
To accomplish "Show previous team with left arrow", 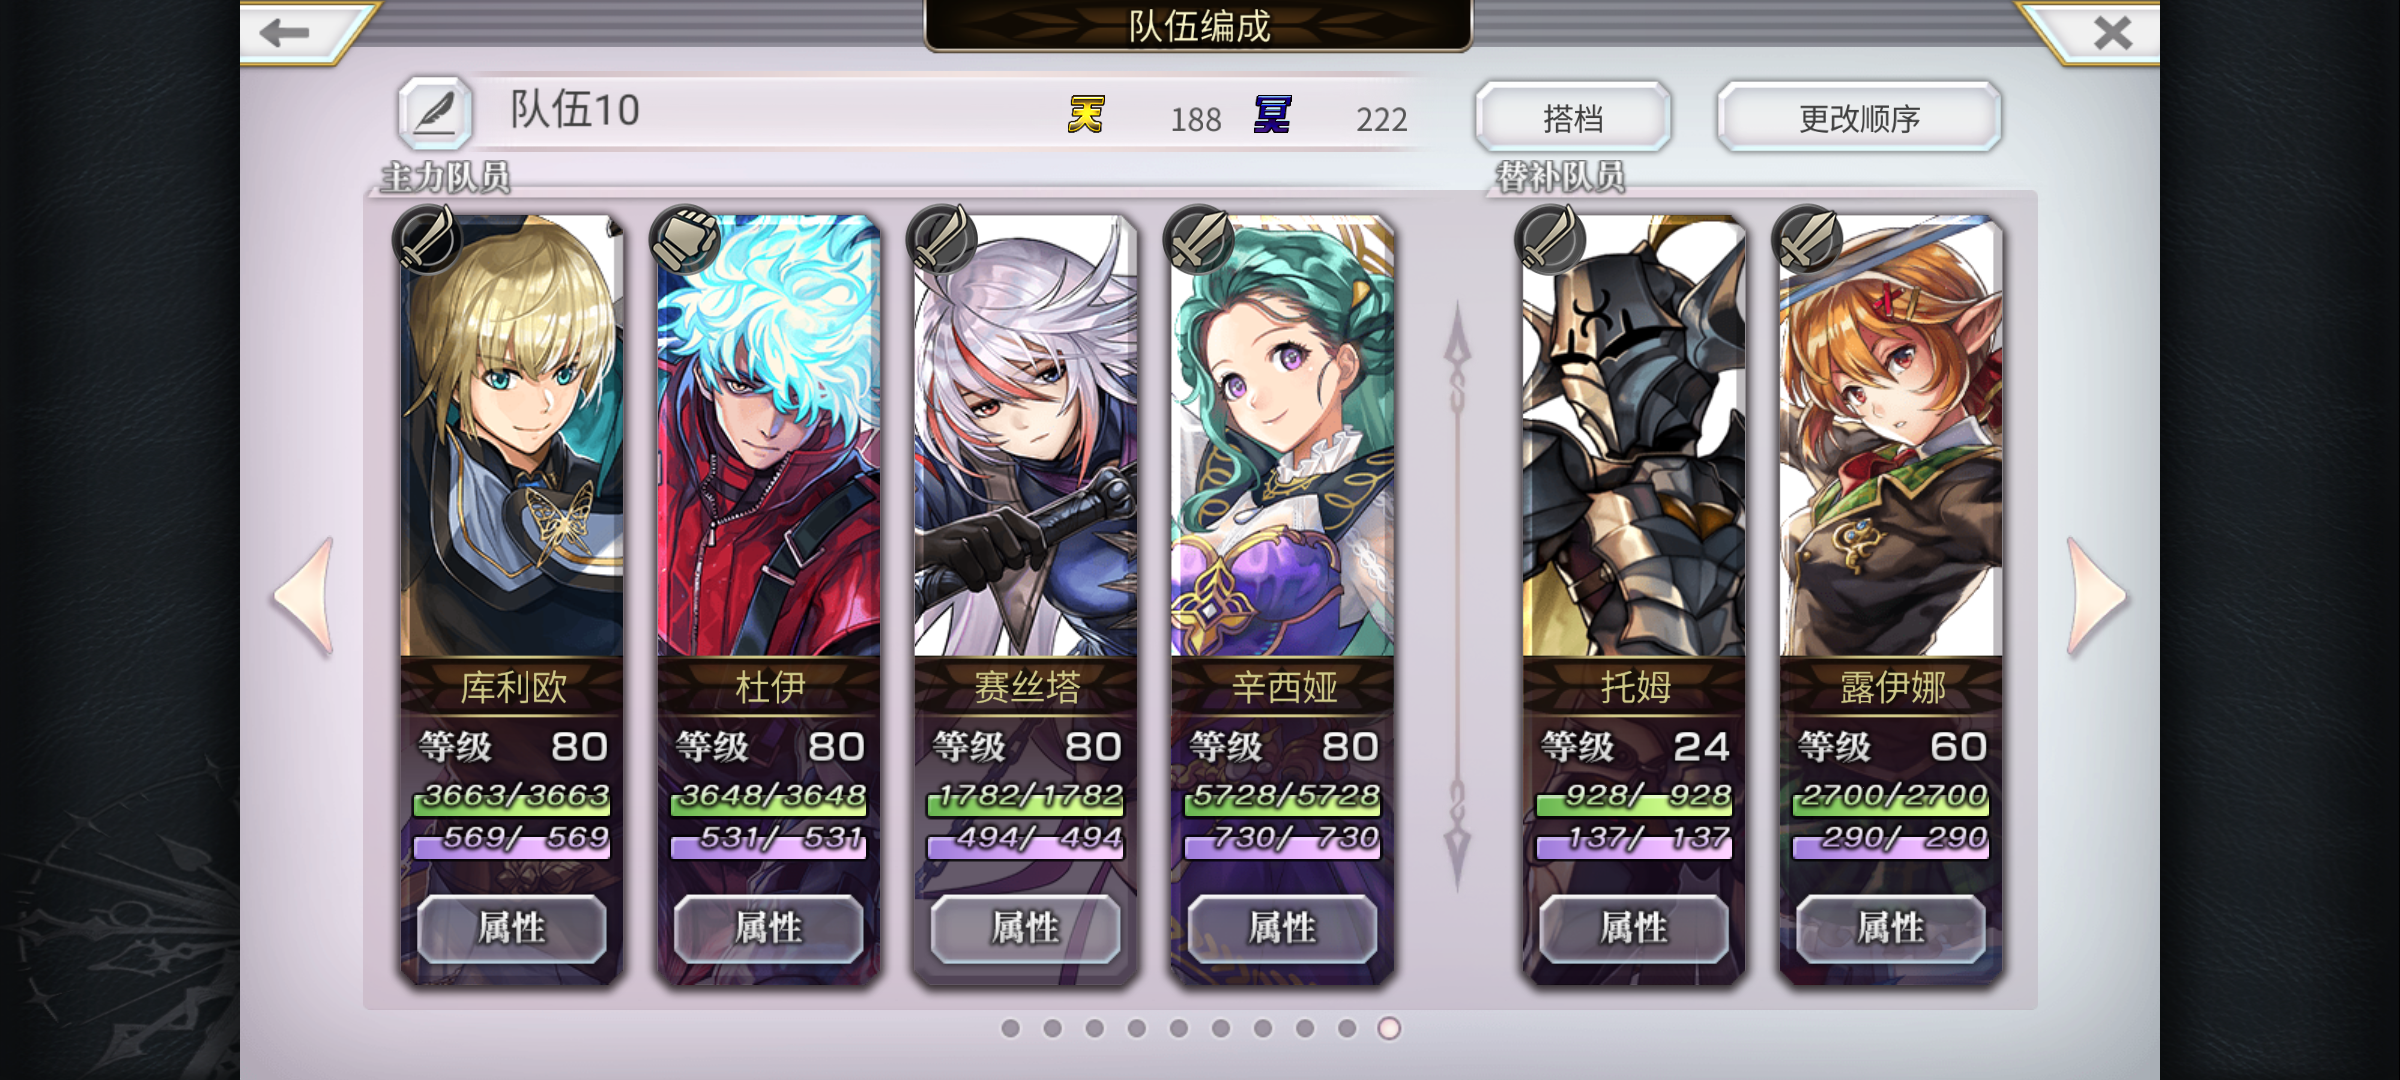I will point(305,597).
